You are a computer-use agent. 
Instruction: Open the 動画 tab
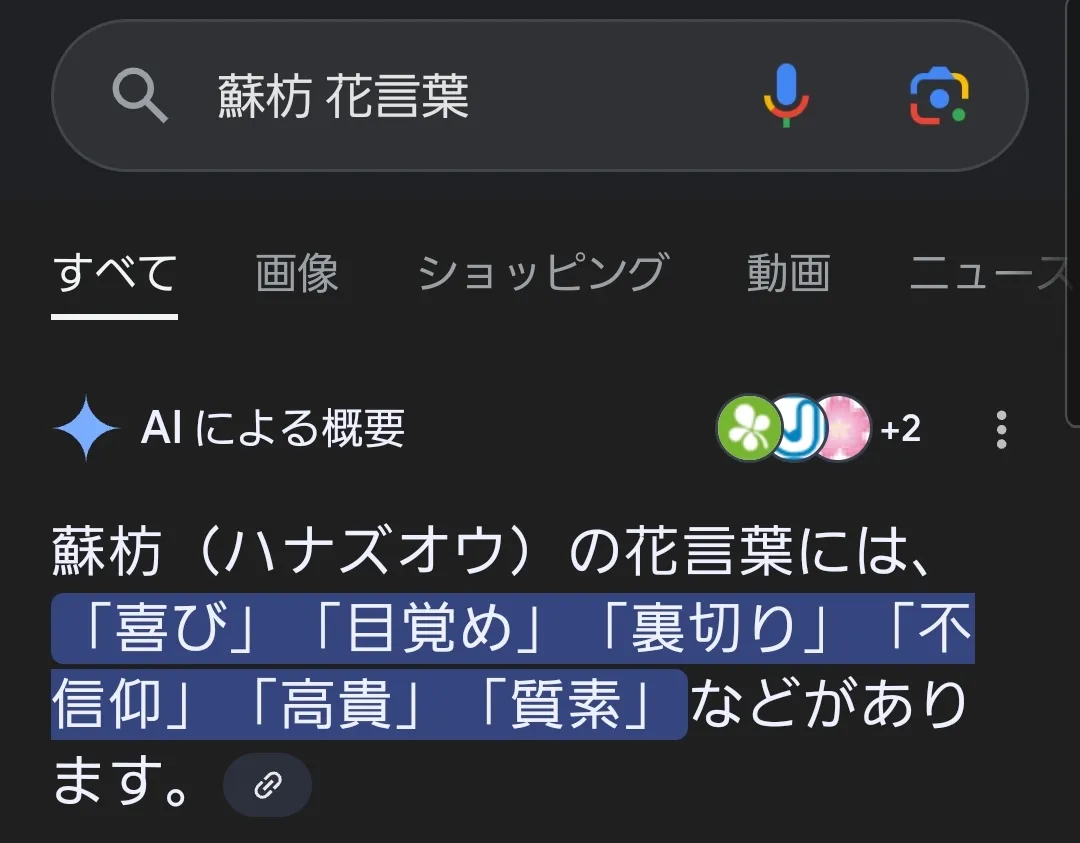click(x=789, y=273)
